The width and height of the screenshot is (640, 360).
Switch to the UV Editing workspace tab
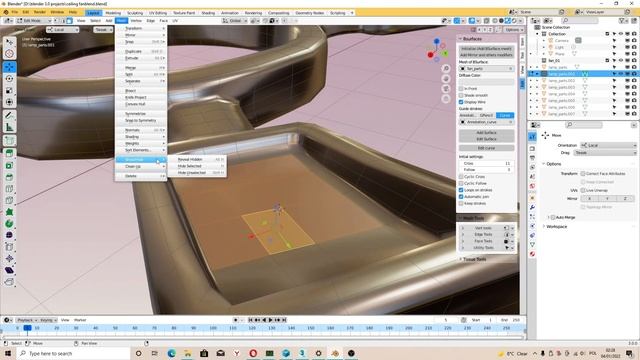tap(158, 13)
